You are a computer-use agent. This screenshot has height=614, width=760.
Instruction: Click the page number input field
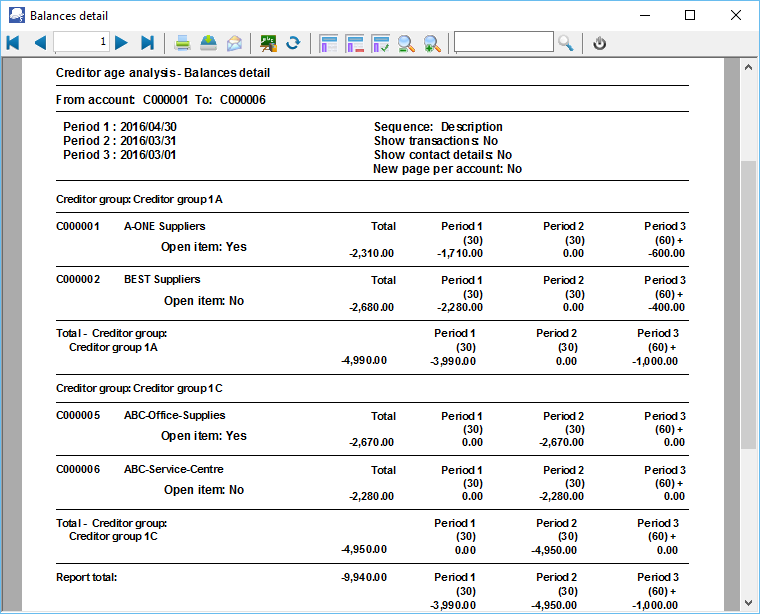(x=82, y=42)
